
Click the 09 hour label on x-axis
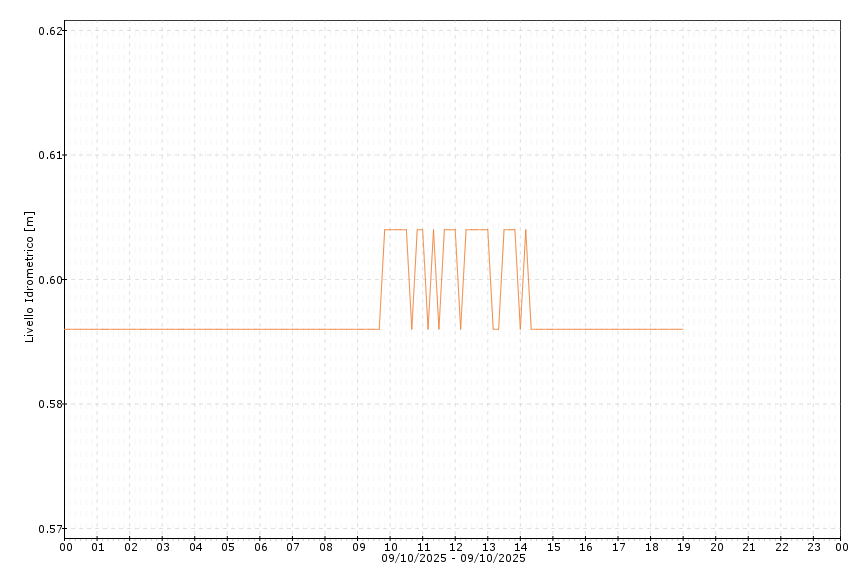[358, 547]
